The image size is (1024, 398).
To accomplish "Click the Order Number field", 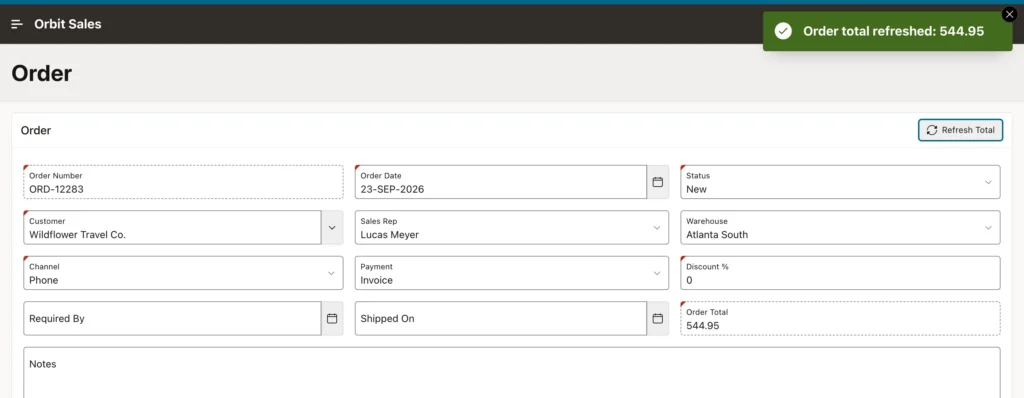I will coord(183,182).
